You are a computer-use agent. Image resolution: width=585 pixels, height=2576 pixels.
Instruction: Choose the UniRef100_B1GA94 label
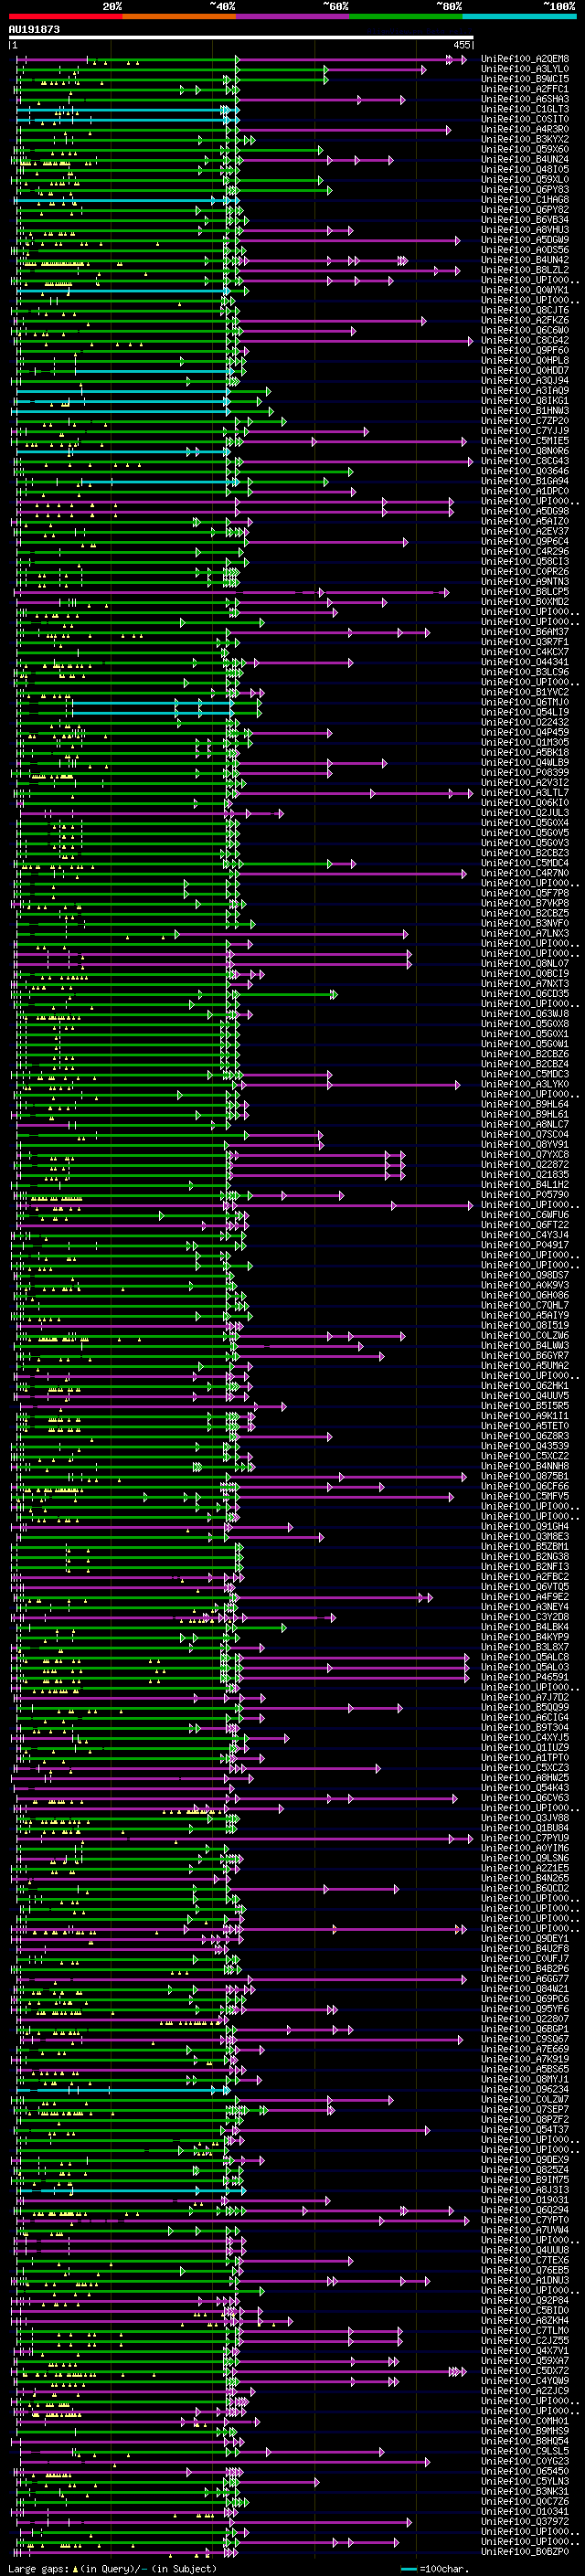(525, 481)
